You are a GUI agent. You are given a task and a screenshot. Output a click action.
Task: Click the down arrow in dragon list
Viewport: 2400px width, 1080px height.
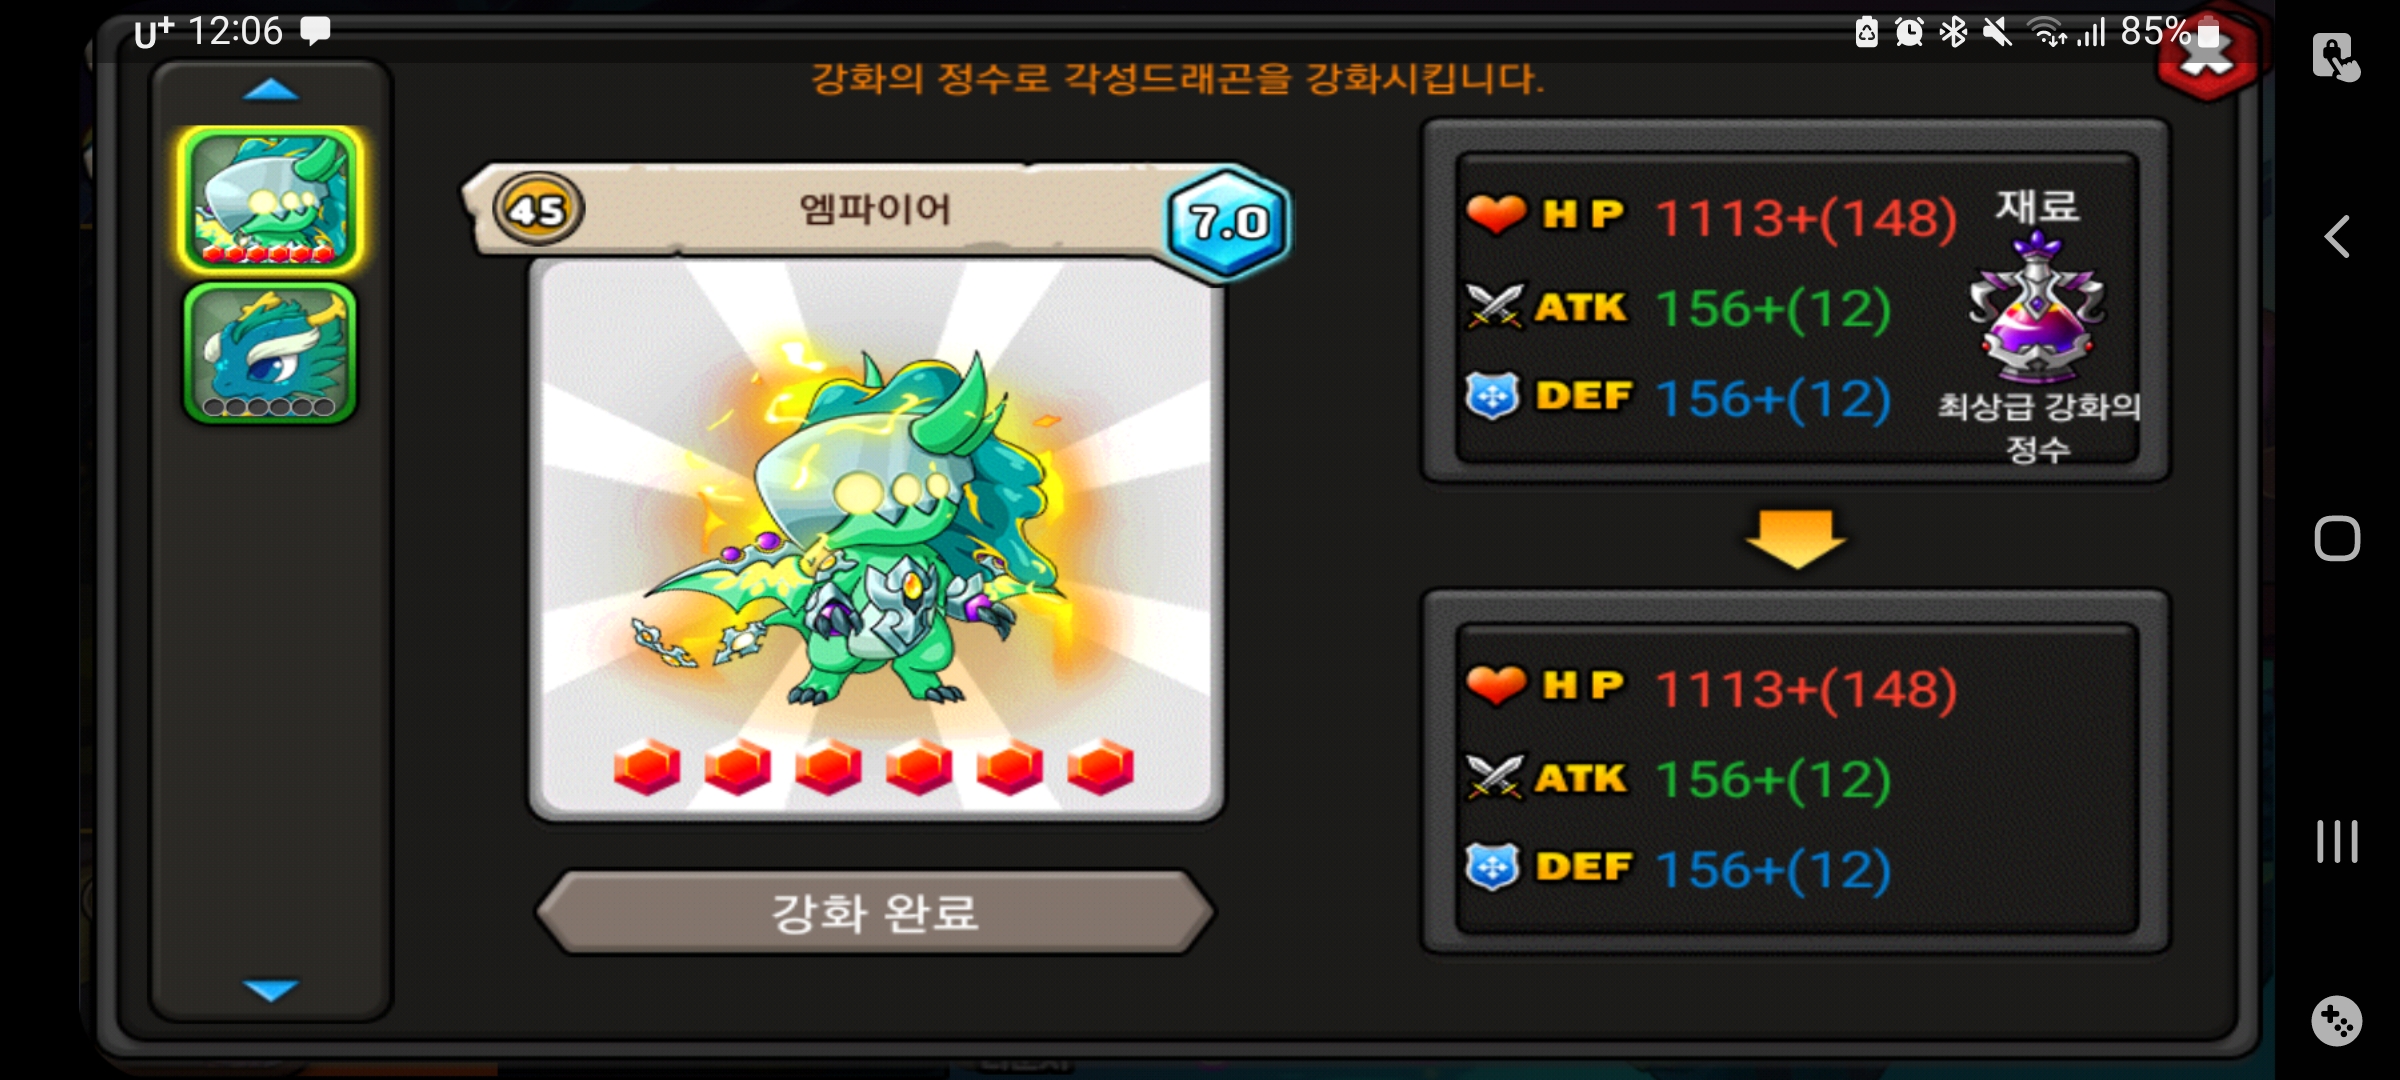(x=271, y=990)
